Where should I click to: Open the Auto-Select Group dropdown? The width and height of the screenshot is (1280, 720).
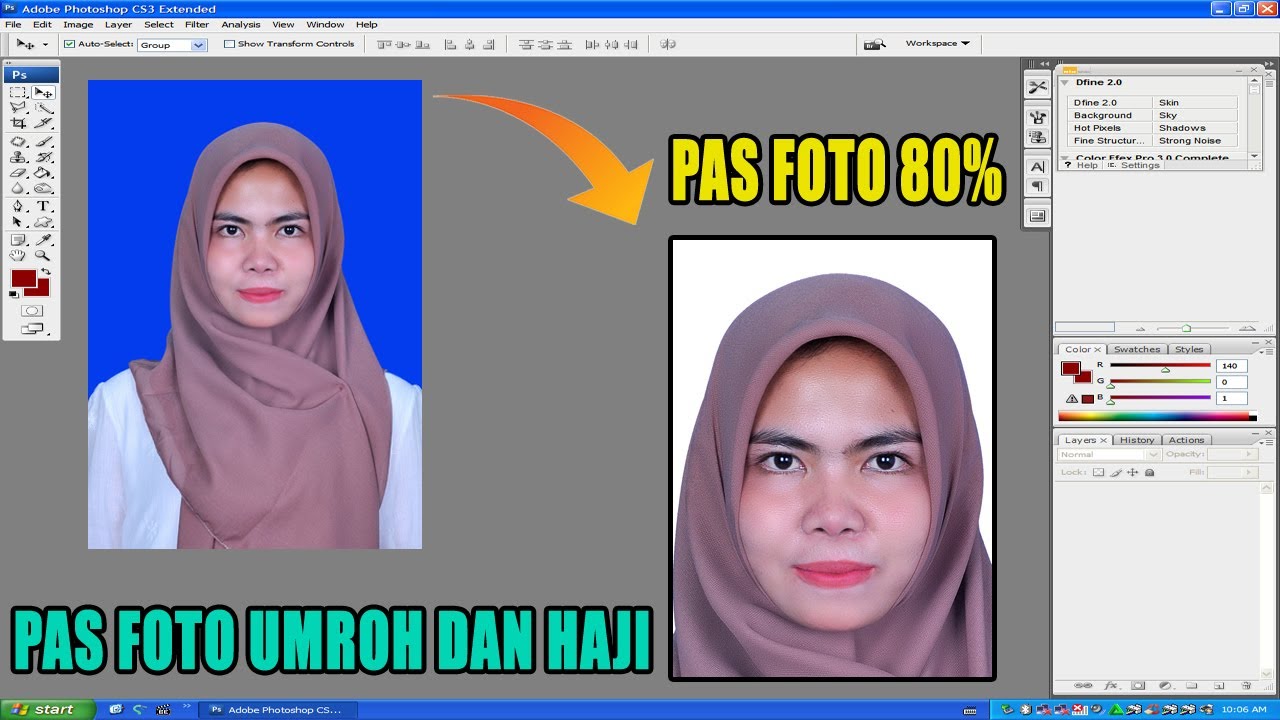point(199,43)
